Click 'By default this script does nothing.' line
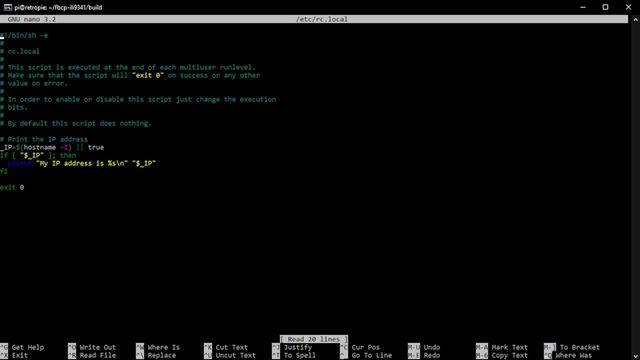Image resolution: width=640 pixels, height=360 pixels. tap(76, 123)
